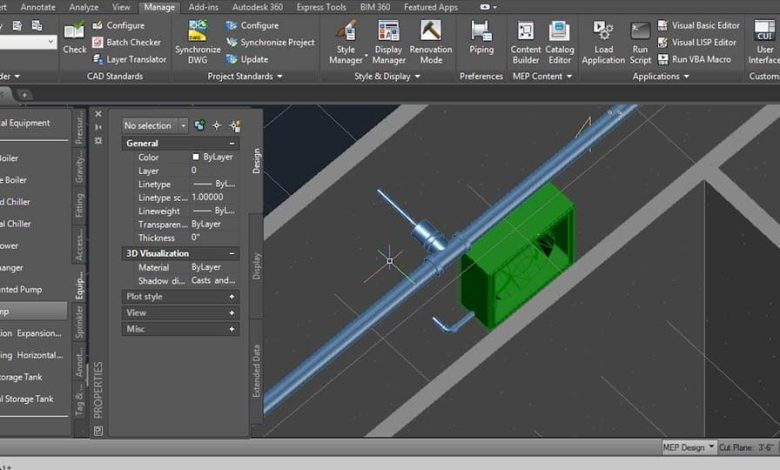This screenshot has height=470, width=780.
Task: Toggle Renovation Mode
Action: click(431, 42)
